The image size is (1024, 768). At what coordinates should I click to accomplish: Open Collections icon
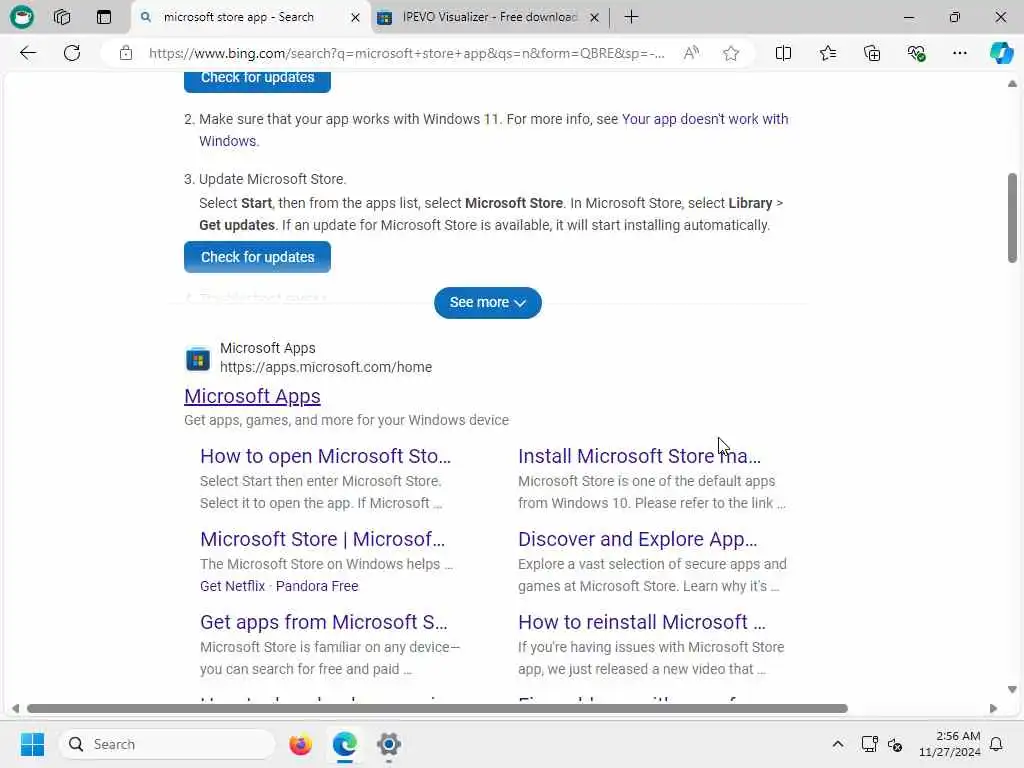tap(872, 53)
